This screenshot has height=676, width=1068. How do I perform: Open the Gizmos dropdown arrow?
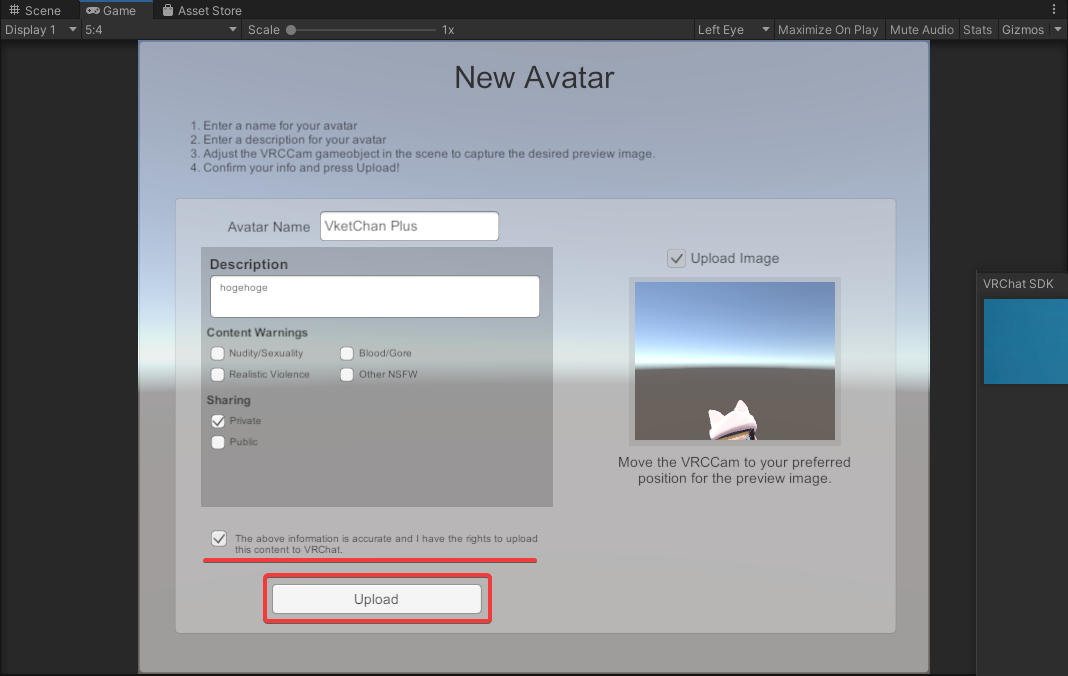(x=1058, y=30)
